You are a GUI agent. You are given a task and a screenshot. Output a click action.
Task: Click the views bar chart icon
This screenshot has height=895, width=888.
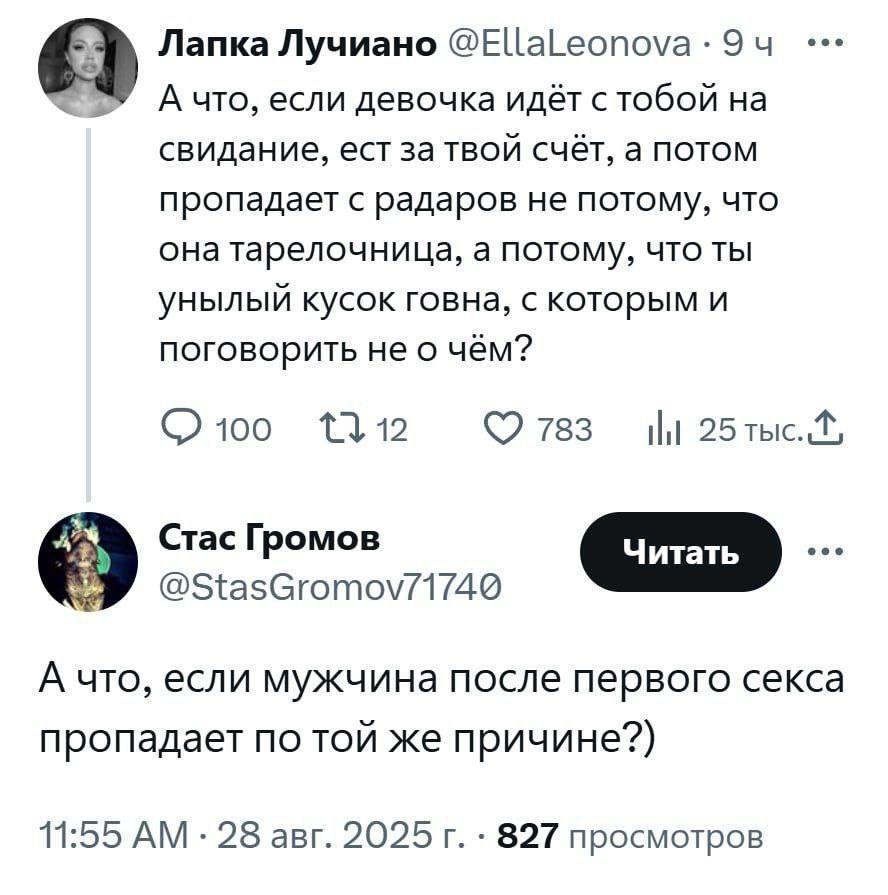[x=663, y=432]
